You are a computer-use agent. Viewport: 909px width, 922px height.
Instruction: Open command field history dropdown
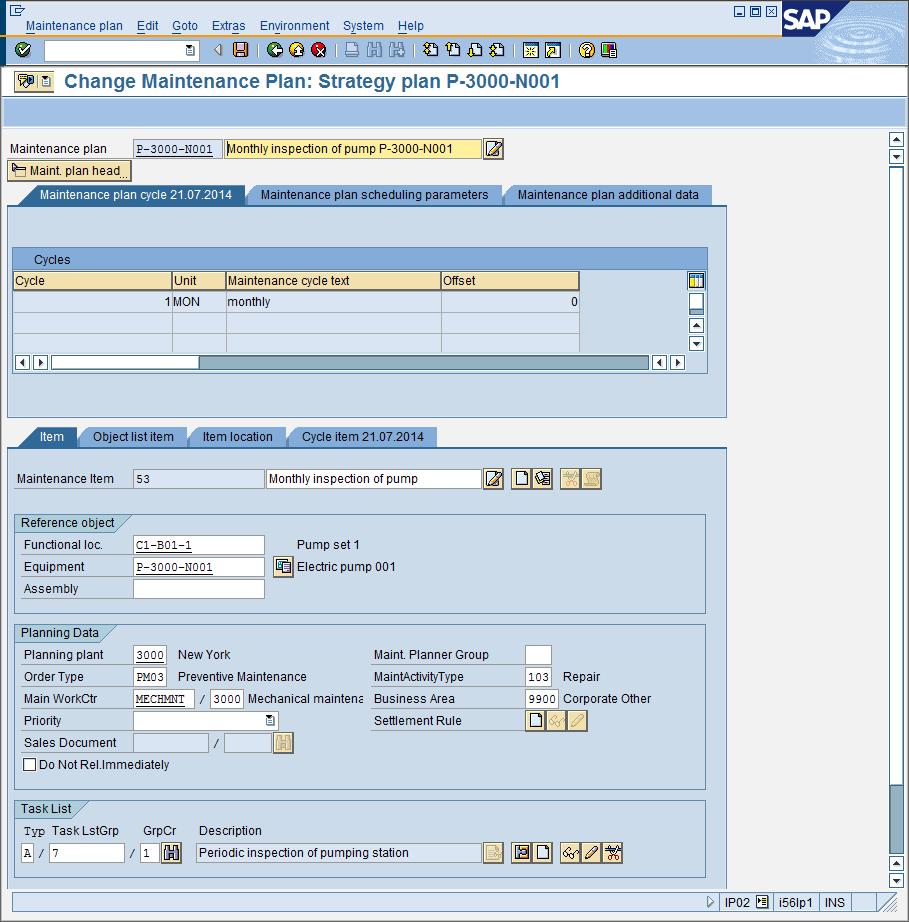pos(190,51)
